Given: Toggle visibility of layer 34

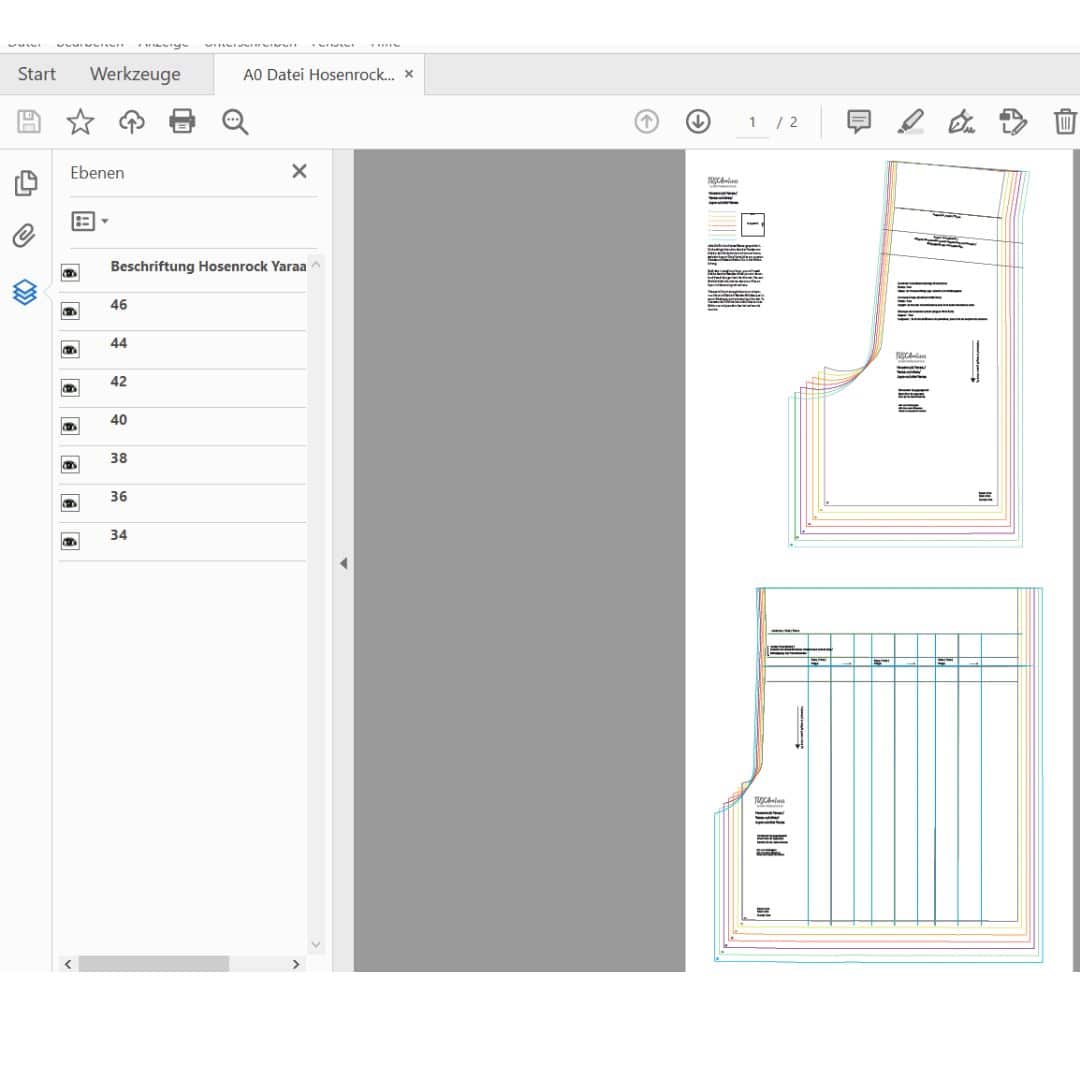Looking at the screenshot, I should click(70, 542).
